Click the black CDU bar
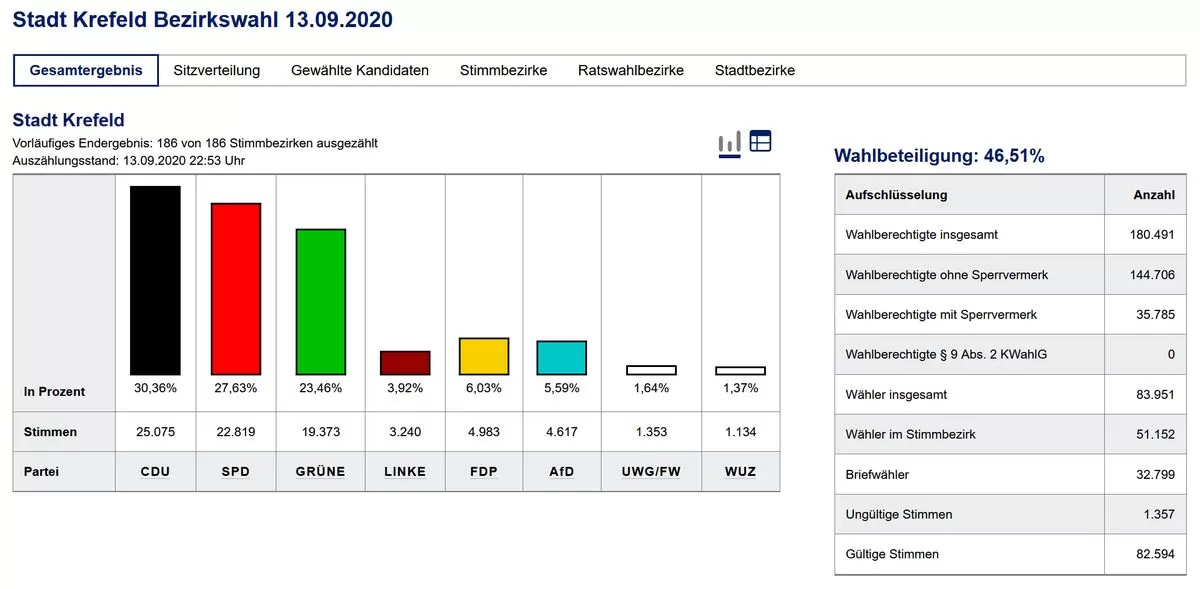The image size is (1200, 589). (x=155, y=280)
